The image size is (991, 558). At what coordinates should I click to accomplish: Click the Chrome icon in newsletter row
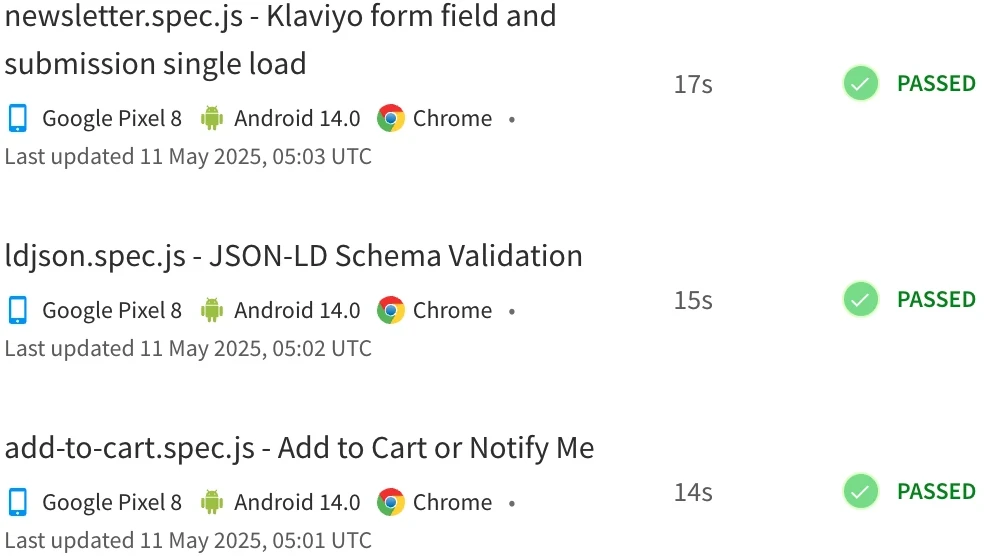click(391, 118)
